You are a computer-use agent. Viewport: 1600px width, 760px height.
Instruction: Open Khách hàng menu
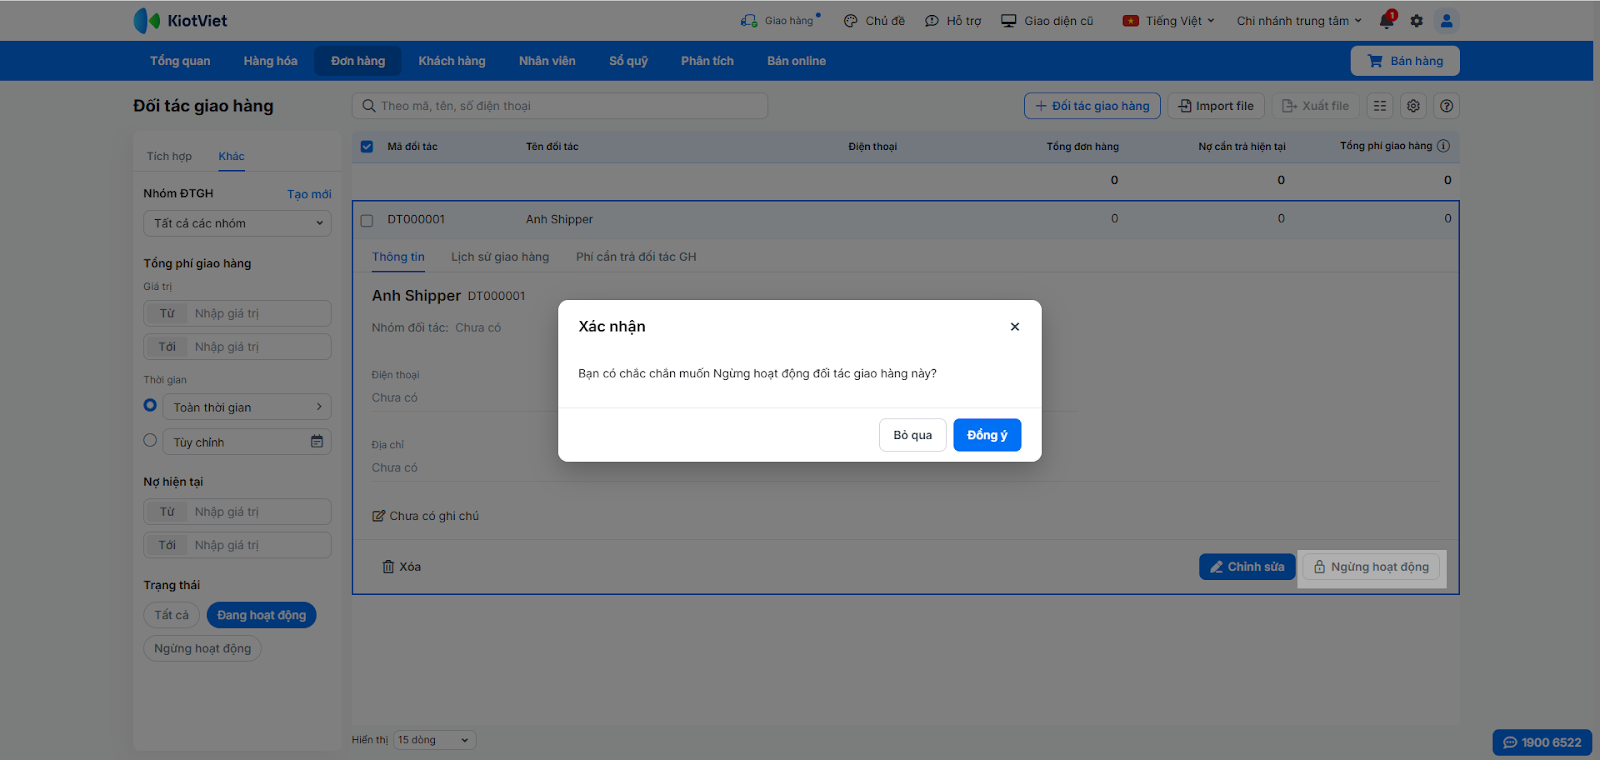point(452,61)
